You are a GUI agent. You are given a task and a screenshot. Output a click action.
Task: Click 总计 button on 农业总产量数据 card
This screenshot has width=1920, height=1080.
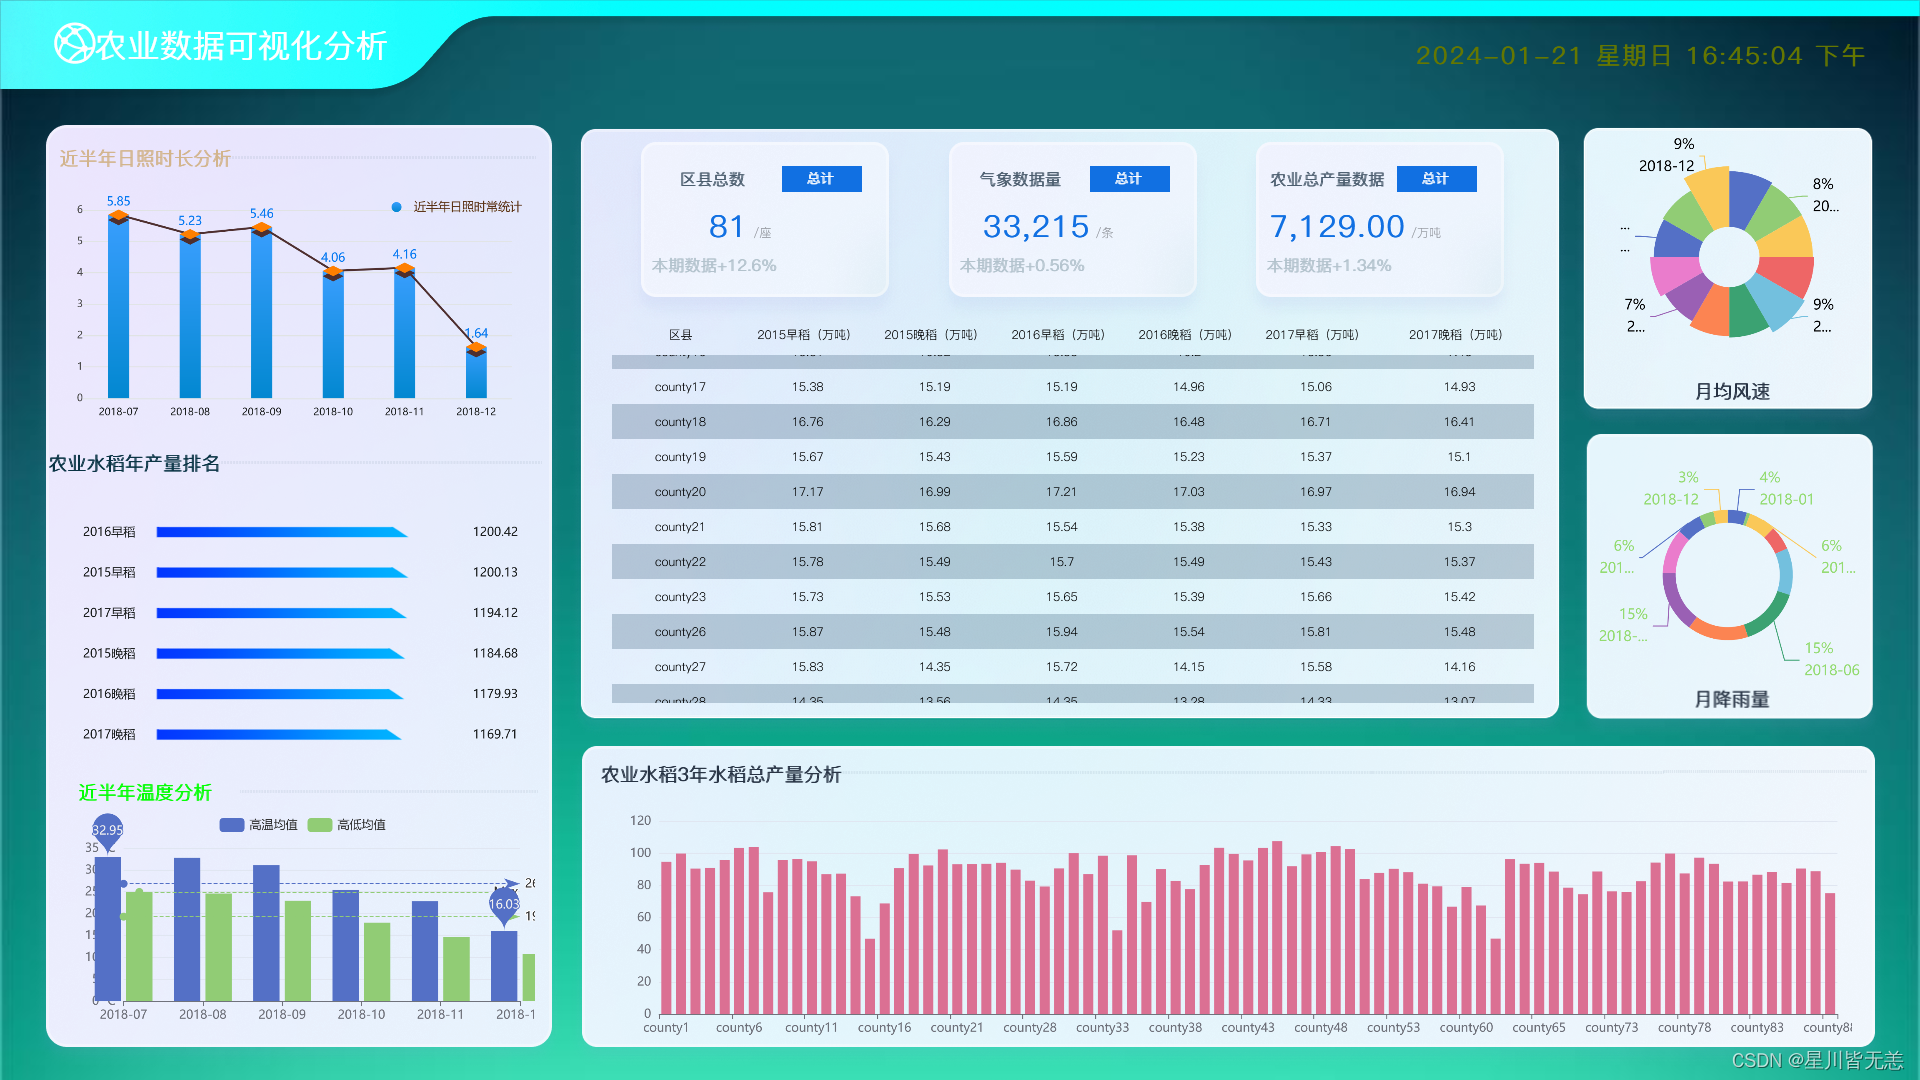(x=1436, y=179)
